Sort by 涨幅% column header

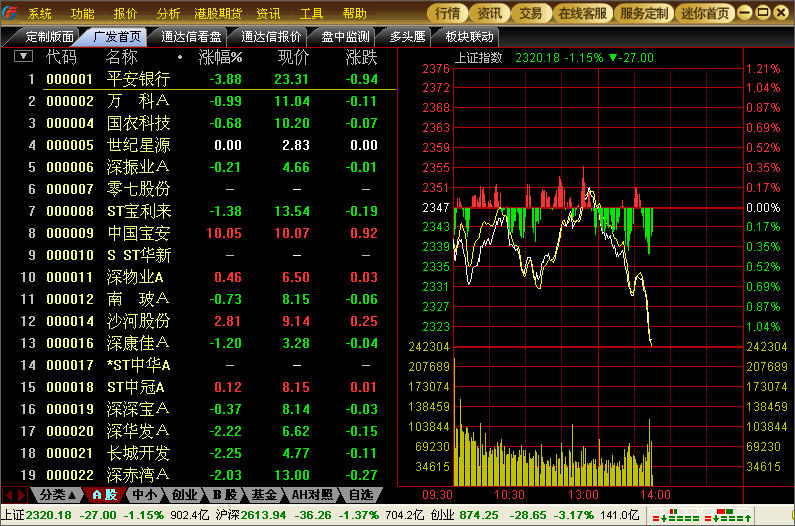click(220, 57)
